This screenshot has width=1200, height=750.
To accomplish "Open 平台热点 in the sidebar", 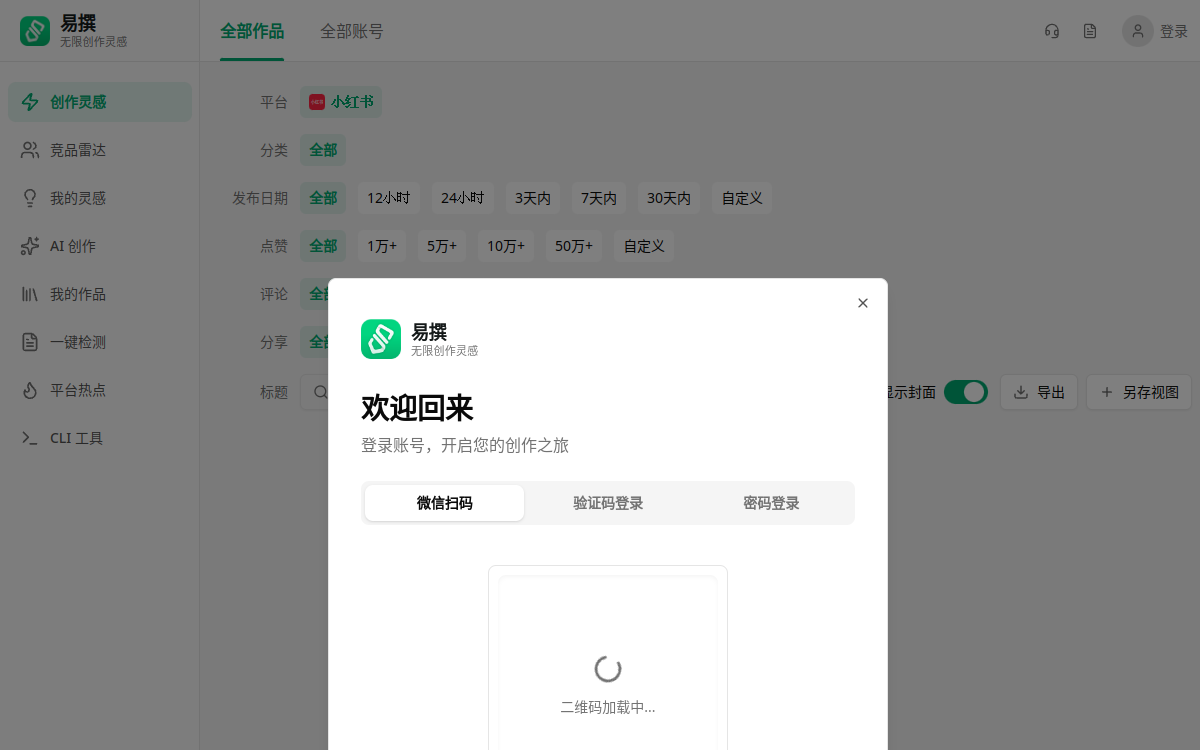I will point(100,390).
